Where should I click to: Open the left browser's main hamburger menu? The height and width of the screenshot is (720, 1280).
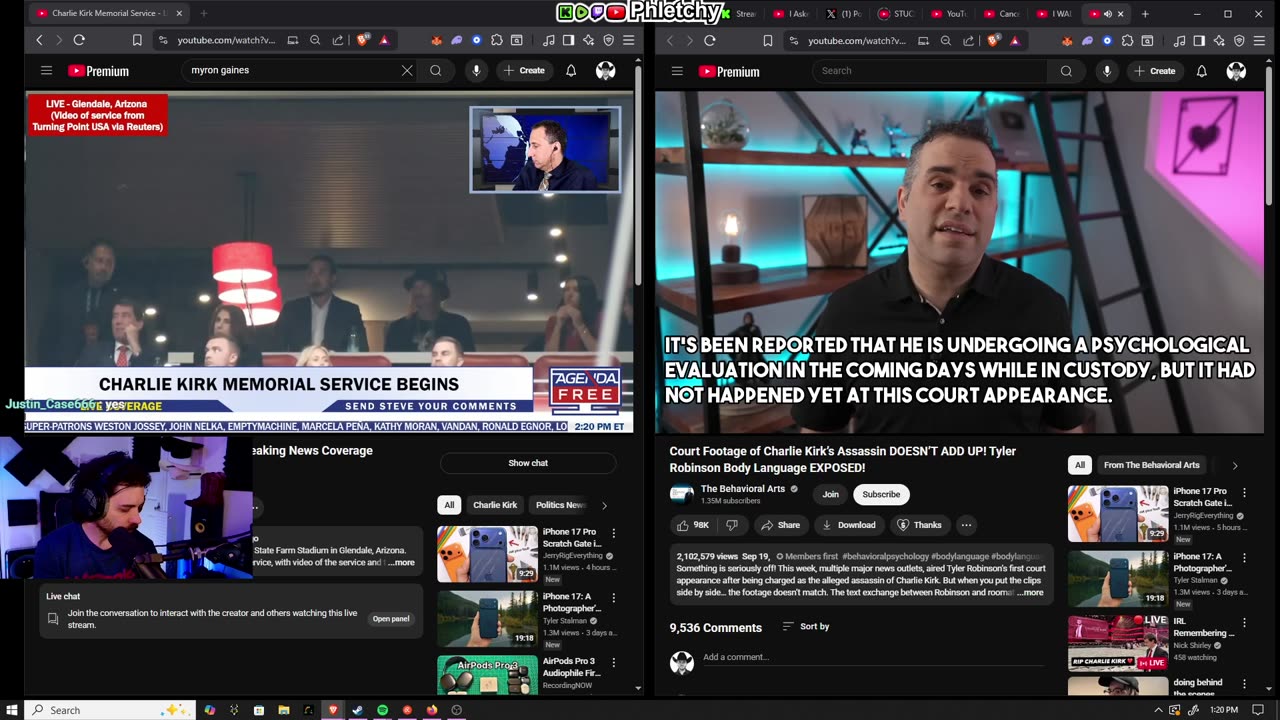click(628, 40)
